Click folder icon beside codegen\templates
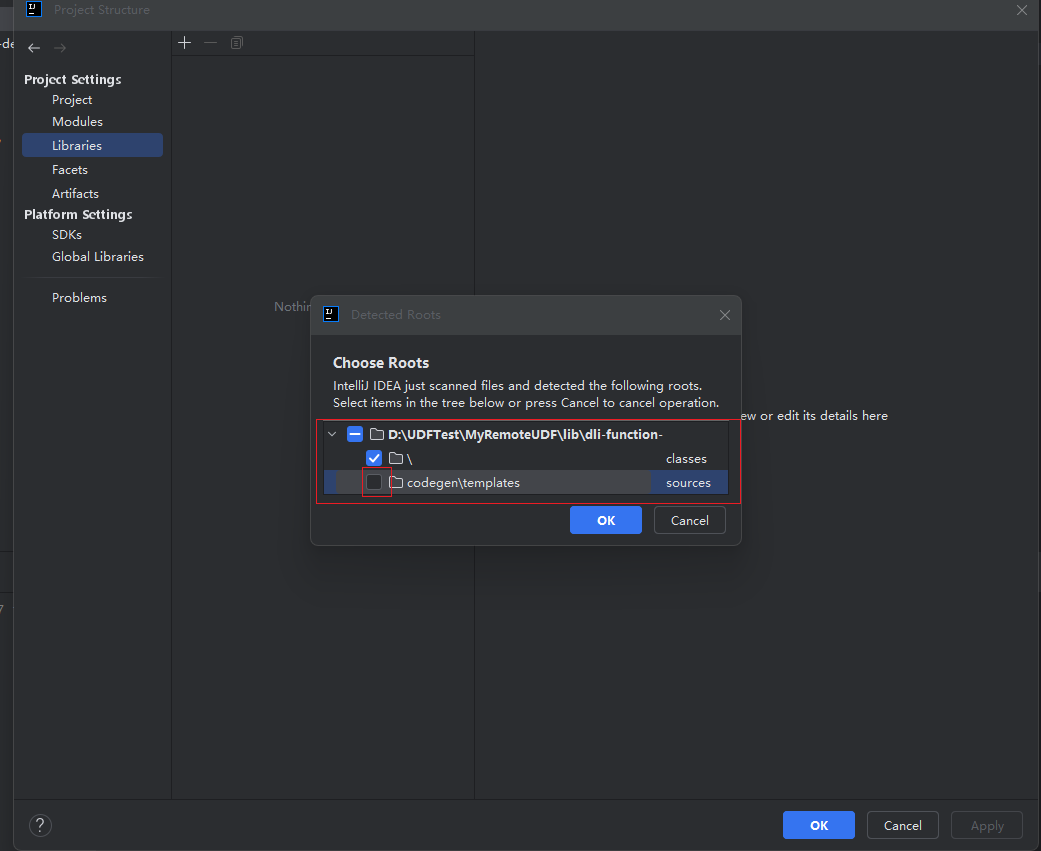1041x851 pixels. [396, 483]
